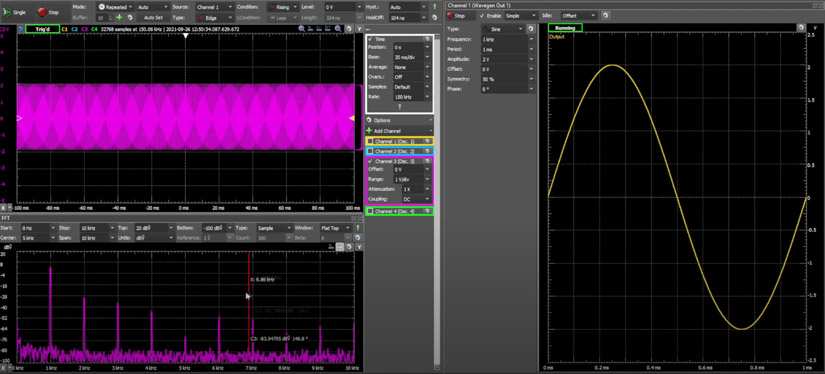The image size is (825, 374).
Task: Open the Channel 3 Offset dropdown
Action: [411, 169]
